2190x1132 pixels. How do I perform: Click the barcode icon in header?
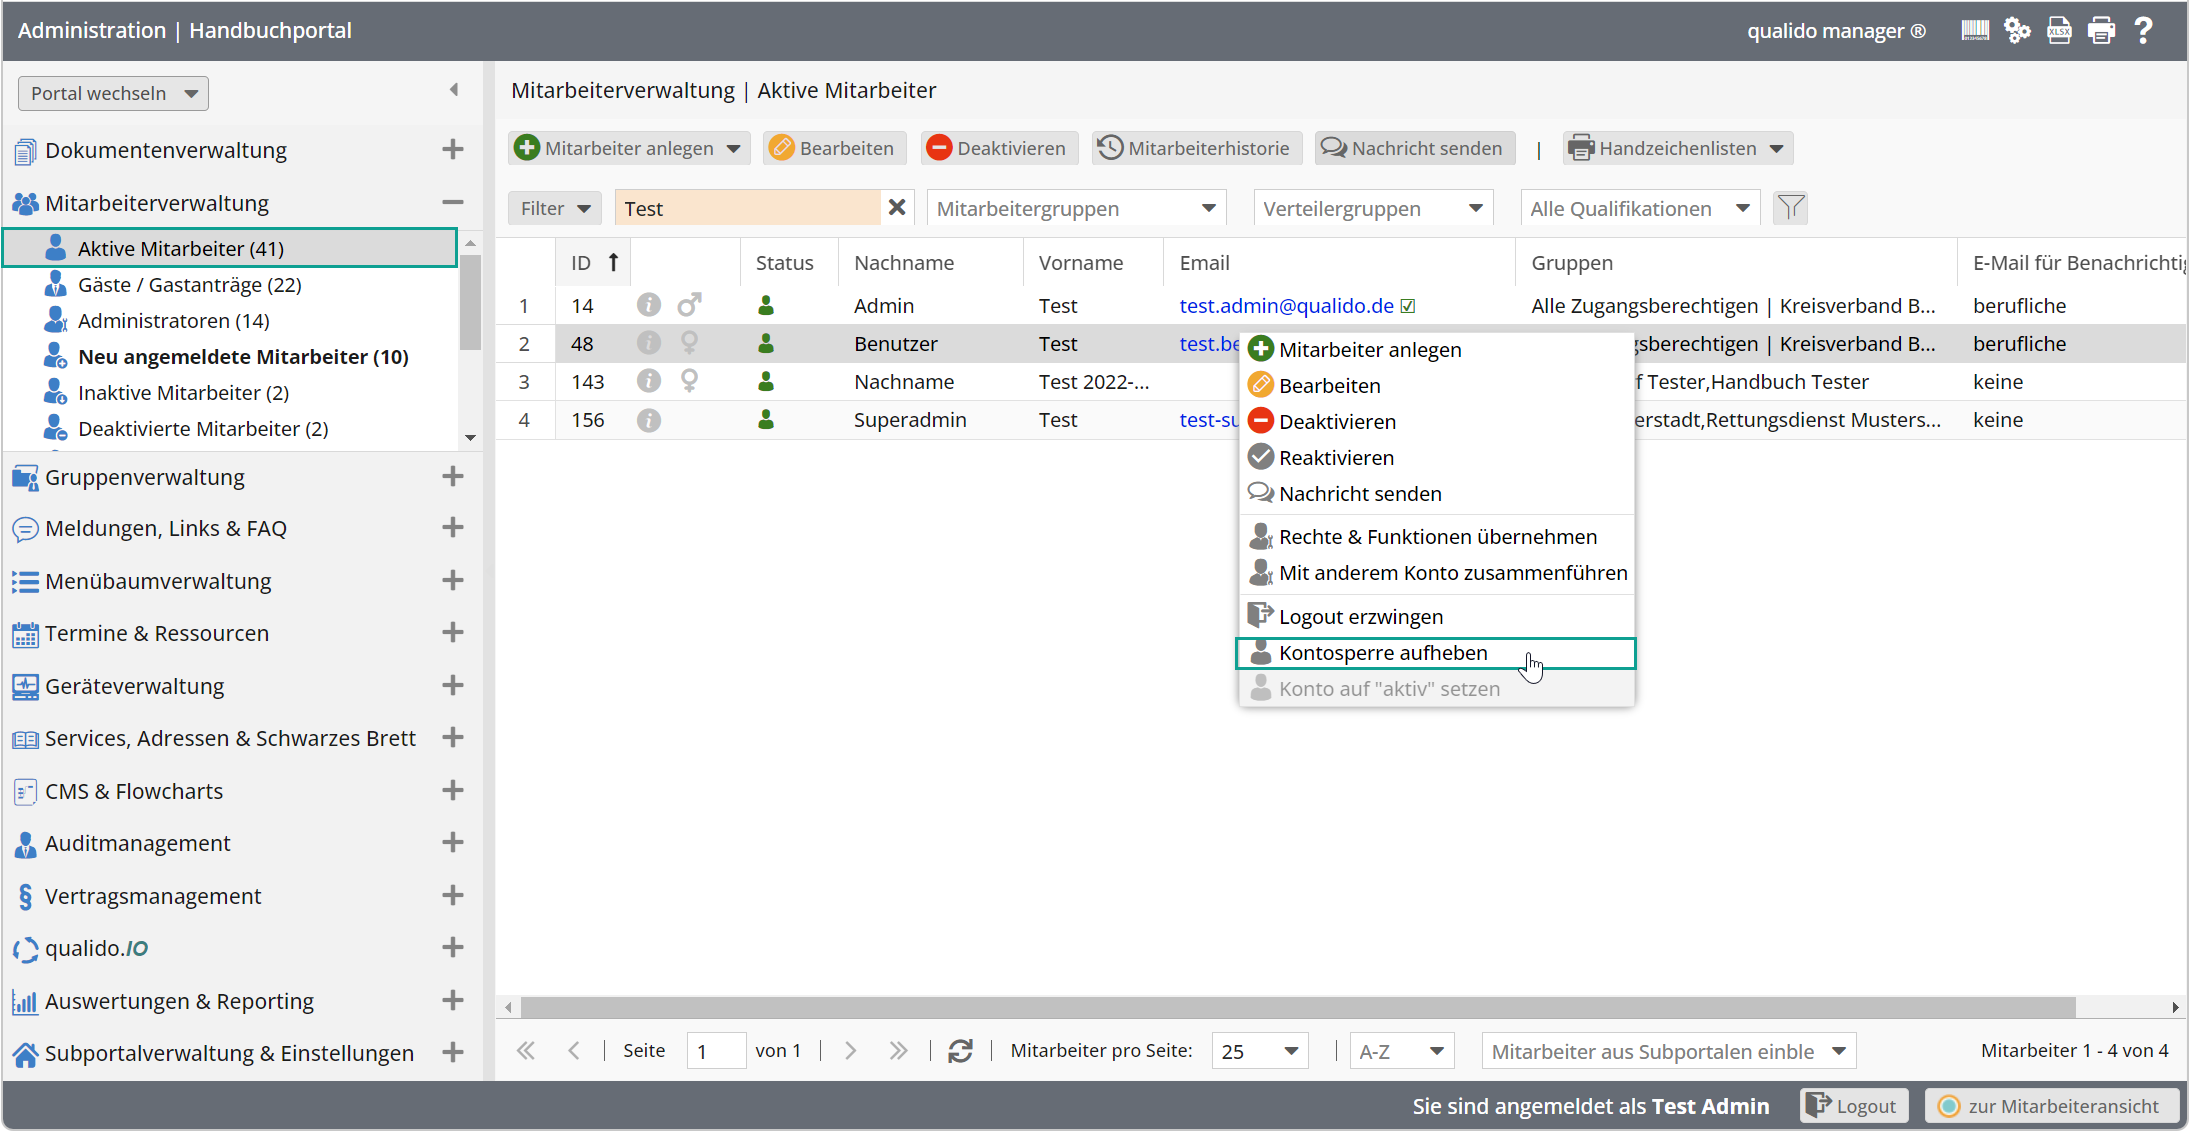point(1974,31)
